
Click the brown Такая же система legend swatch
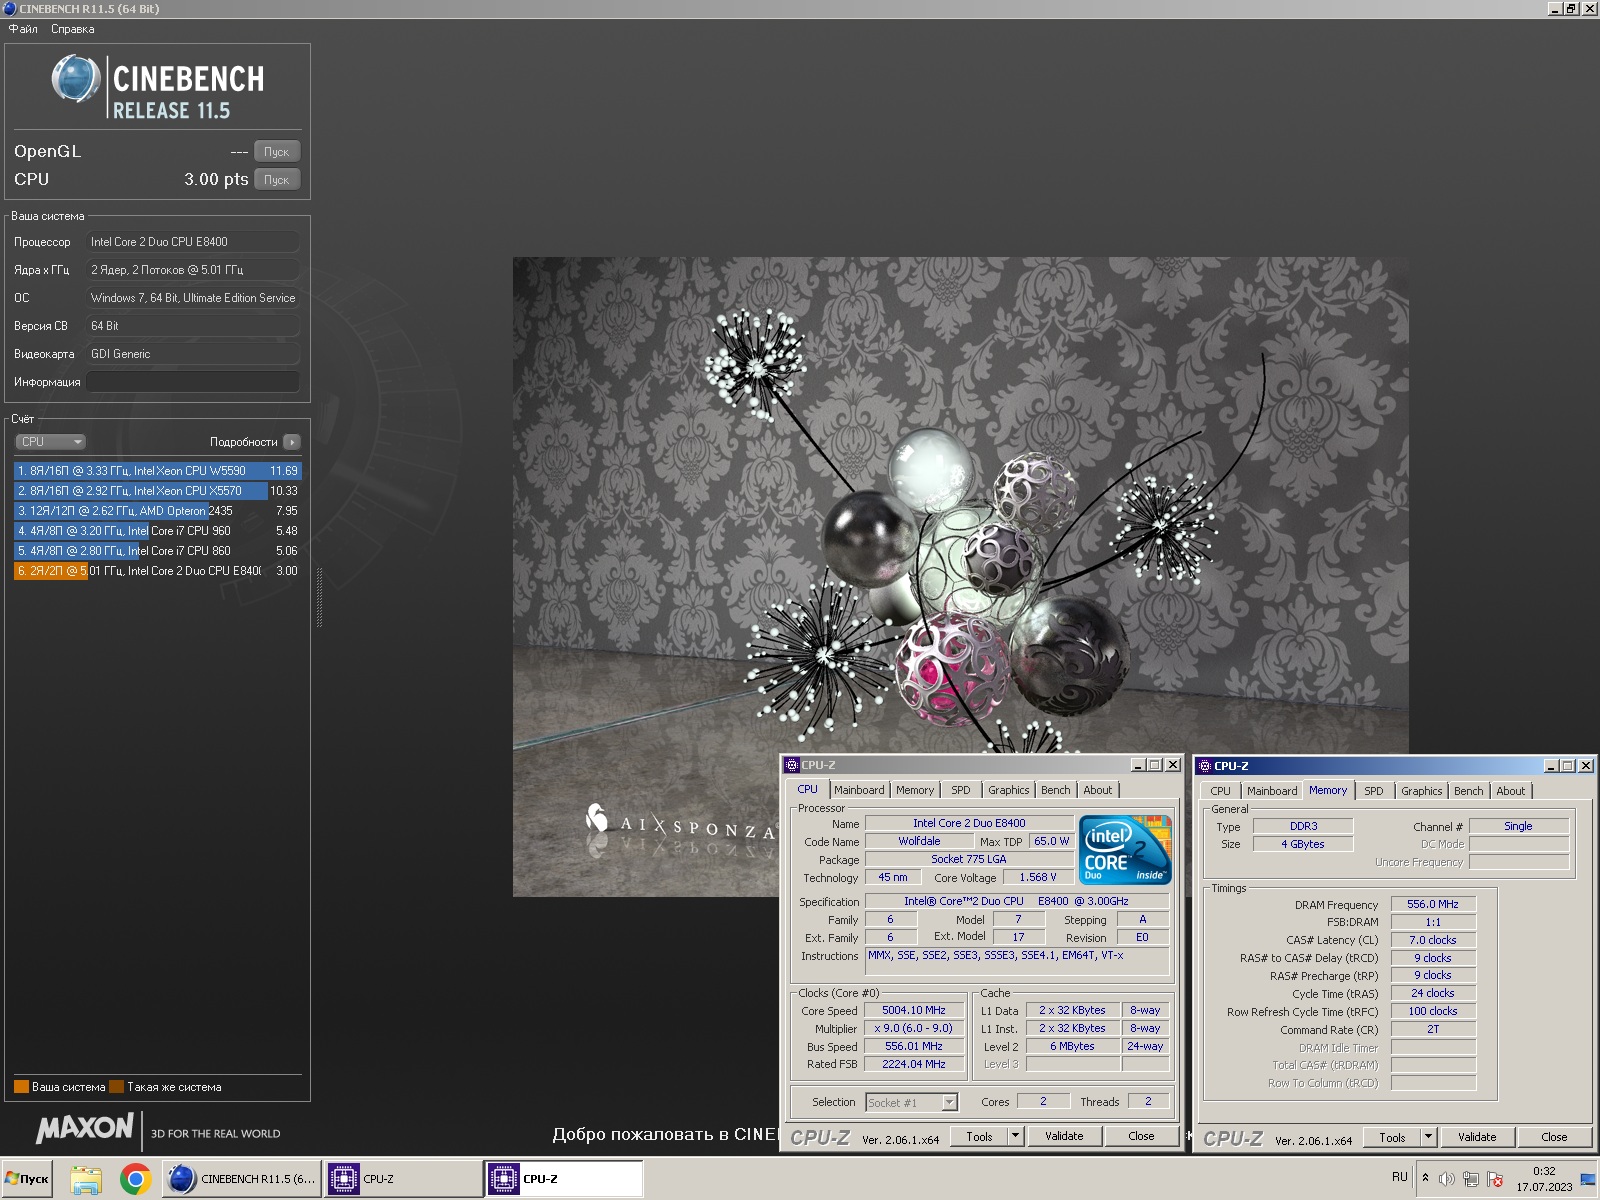point(116,1087)
